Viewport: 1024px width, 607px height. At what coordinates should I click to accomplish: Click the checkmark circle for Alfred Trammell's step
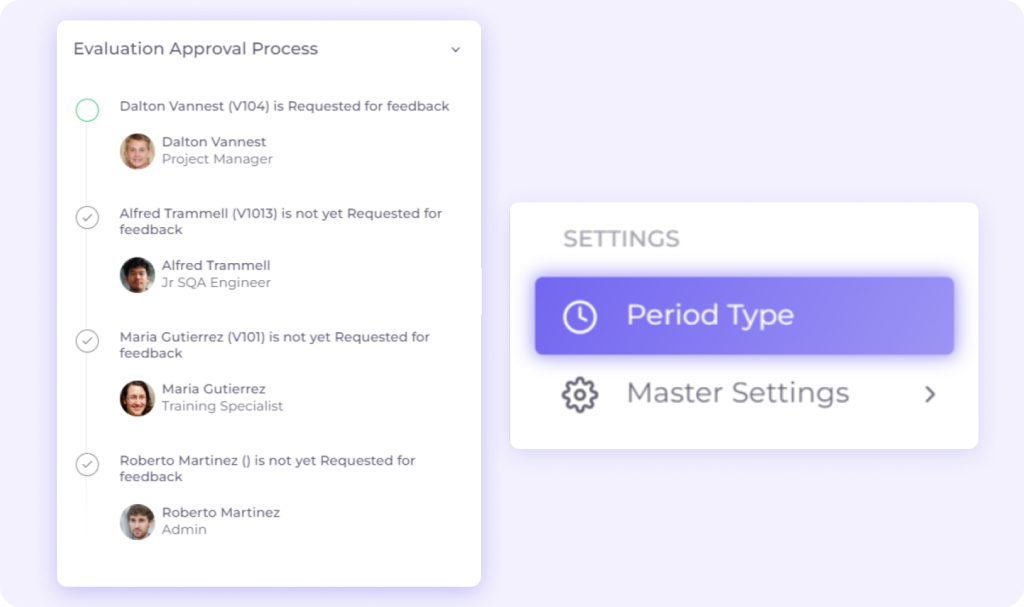click(88, 217)
